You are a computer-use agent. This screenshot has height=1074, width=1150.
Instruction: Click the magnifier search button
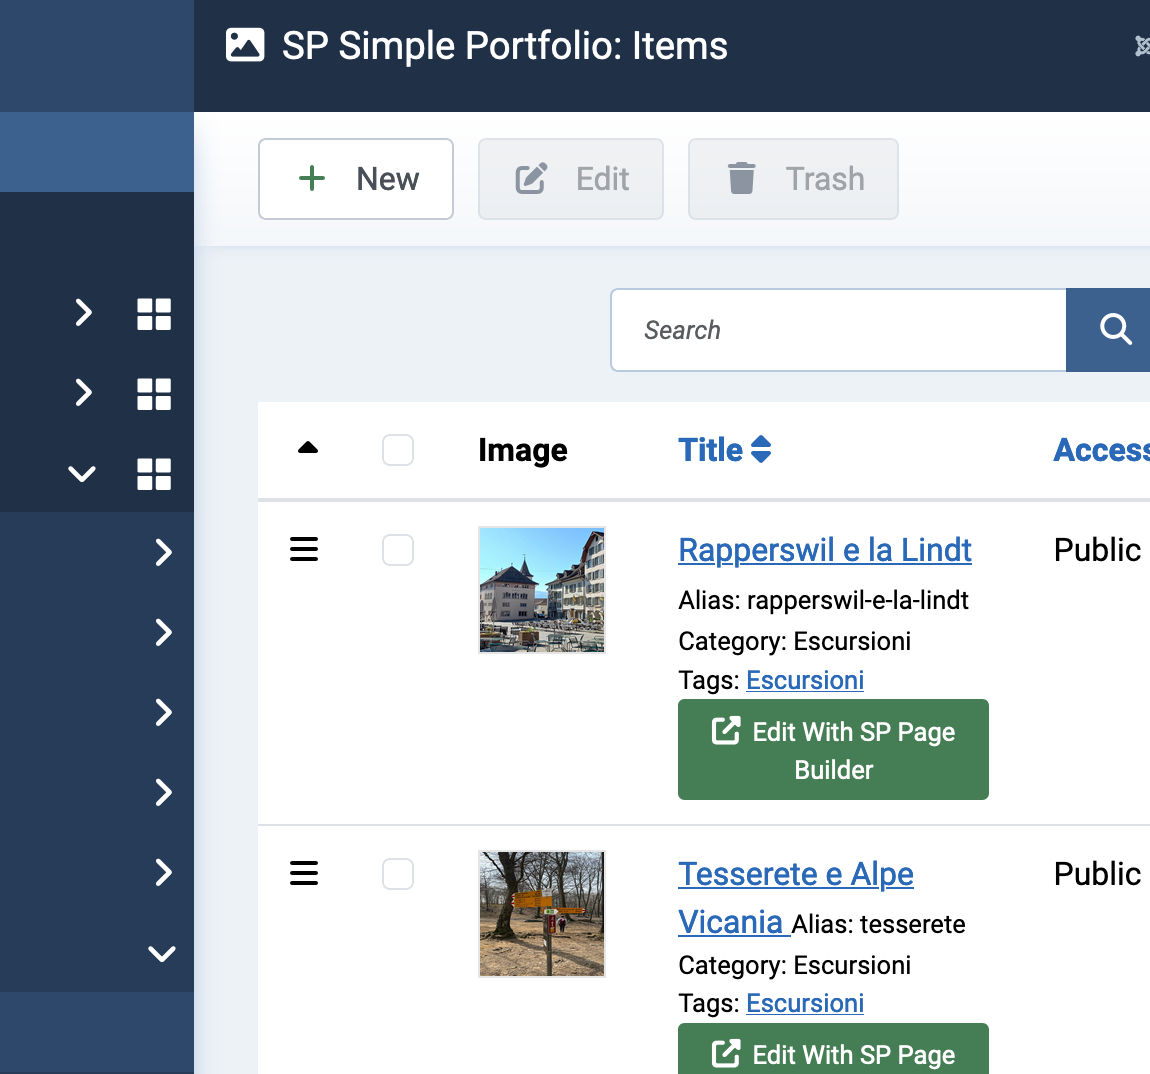(x=1113, y=330)
